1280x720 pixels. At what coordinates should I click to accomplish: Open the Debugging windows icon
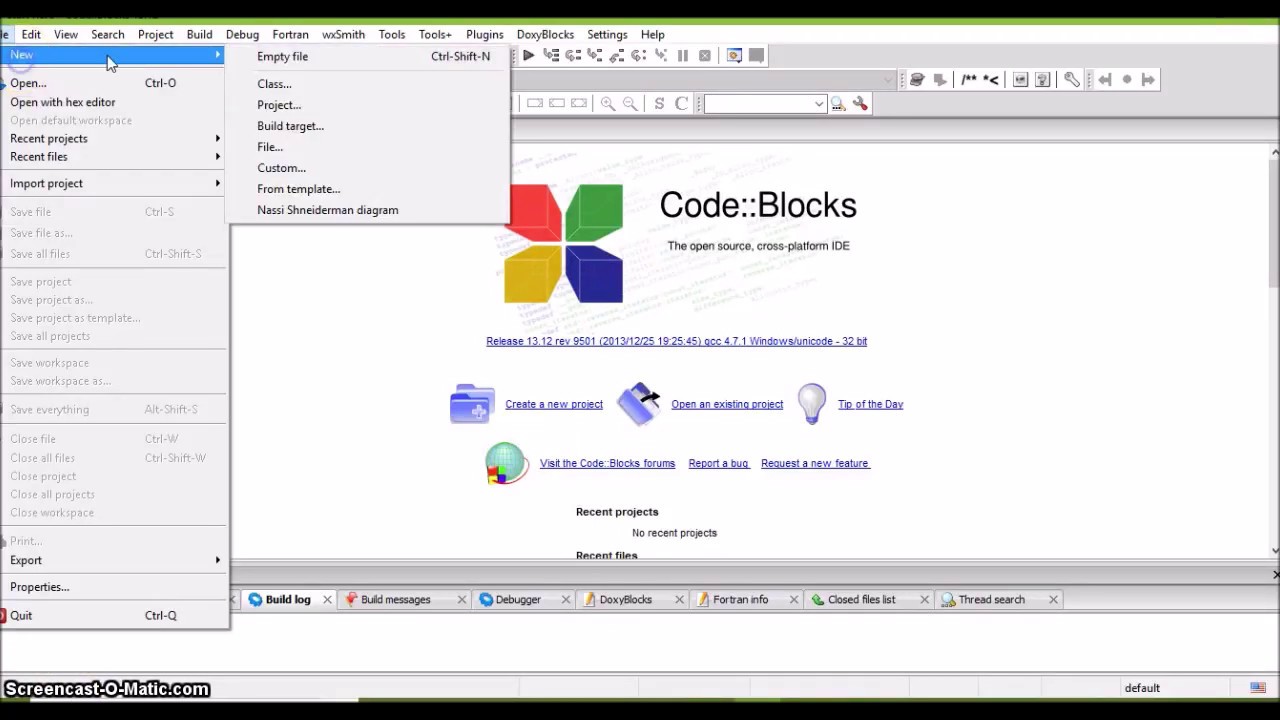734,56
